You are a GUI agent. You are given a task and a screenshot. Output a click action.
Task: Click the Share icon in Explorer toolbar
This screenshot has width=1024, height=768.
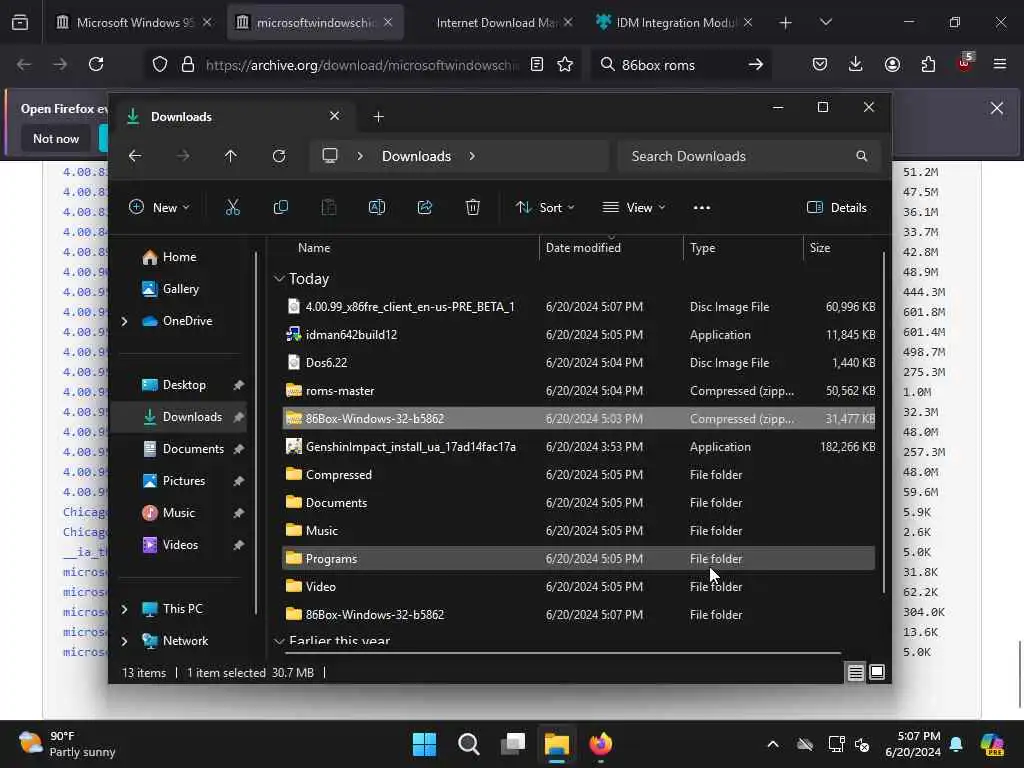click(x=424, y=208)
